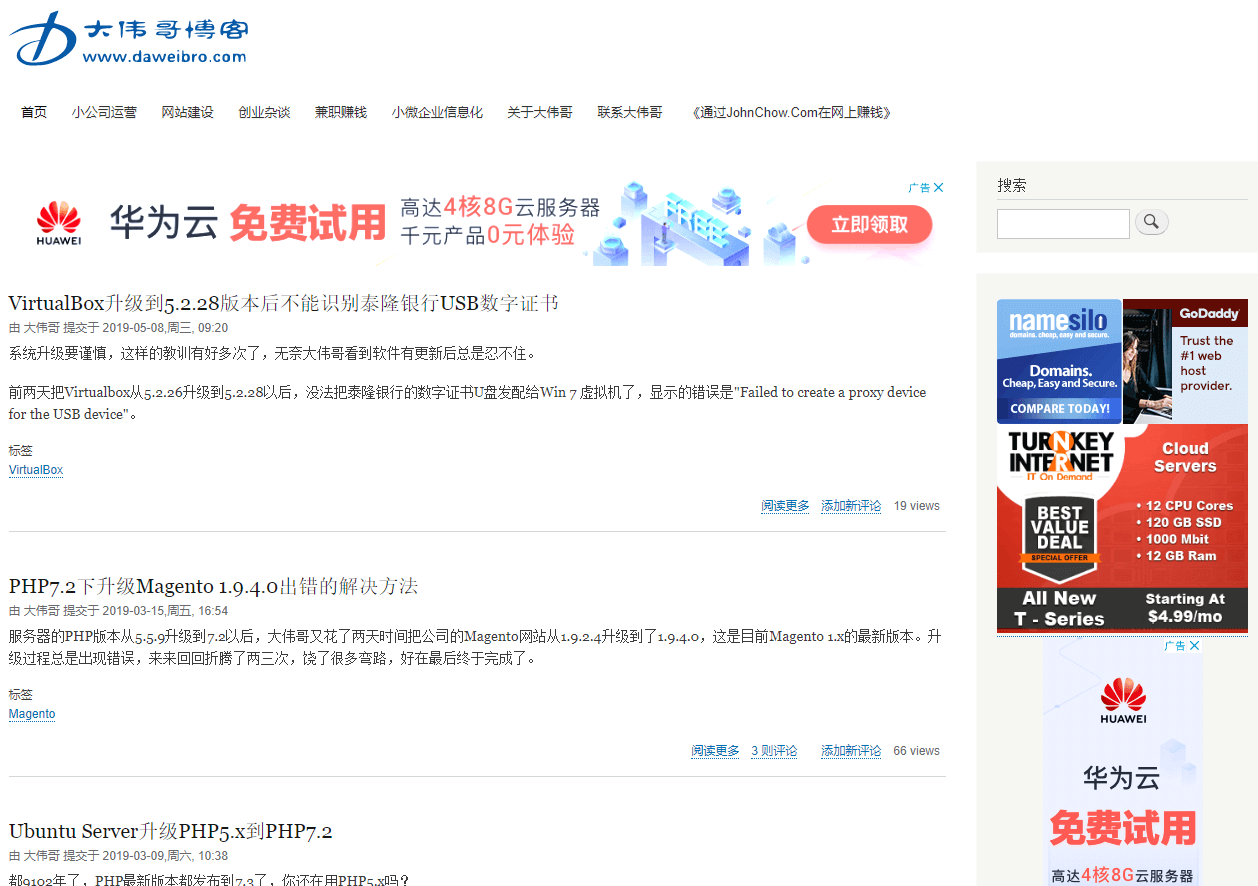Click the Huawei logo in banner ad

[59, 223]
